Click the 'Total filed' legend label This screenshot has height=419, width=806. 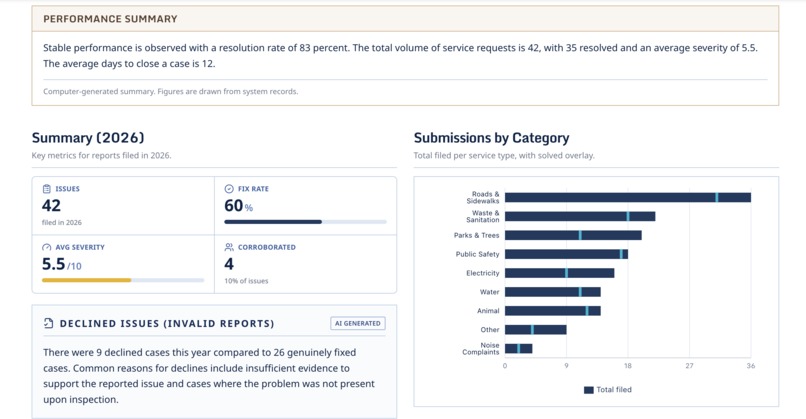pyautogui.click(x=614, y=390)
